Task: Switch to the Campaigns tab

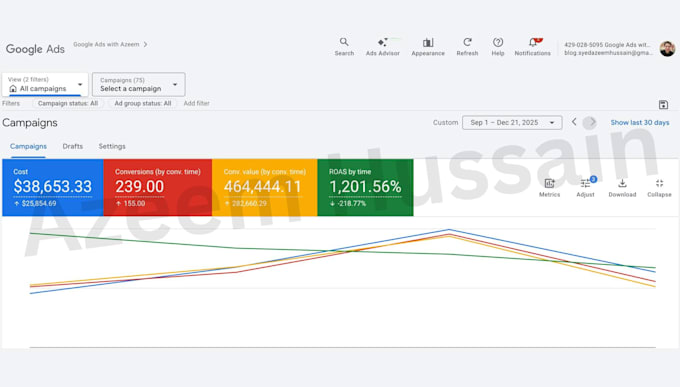Action: [28, 146]
